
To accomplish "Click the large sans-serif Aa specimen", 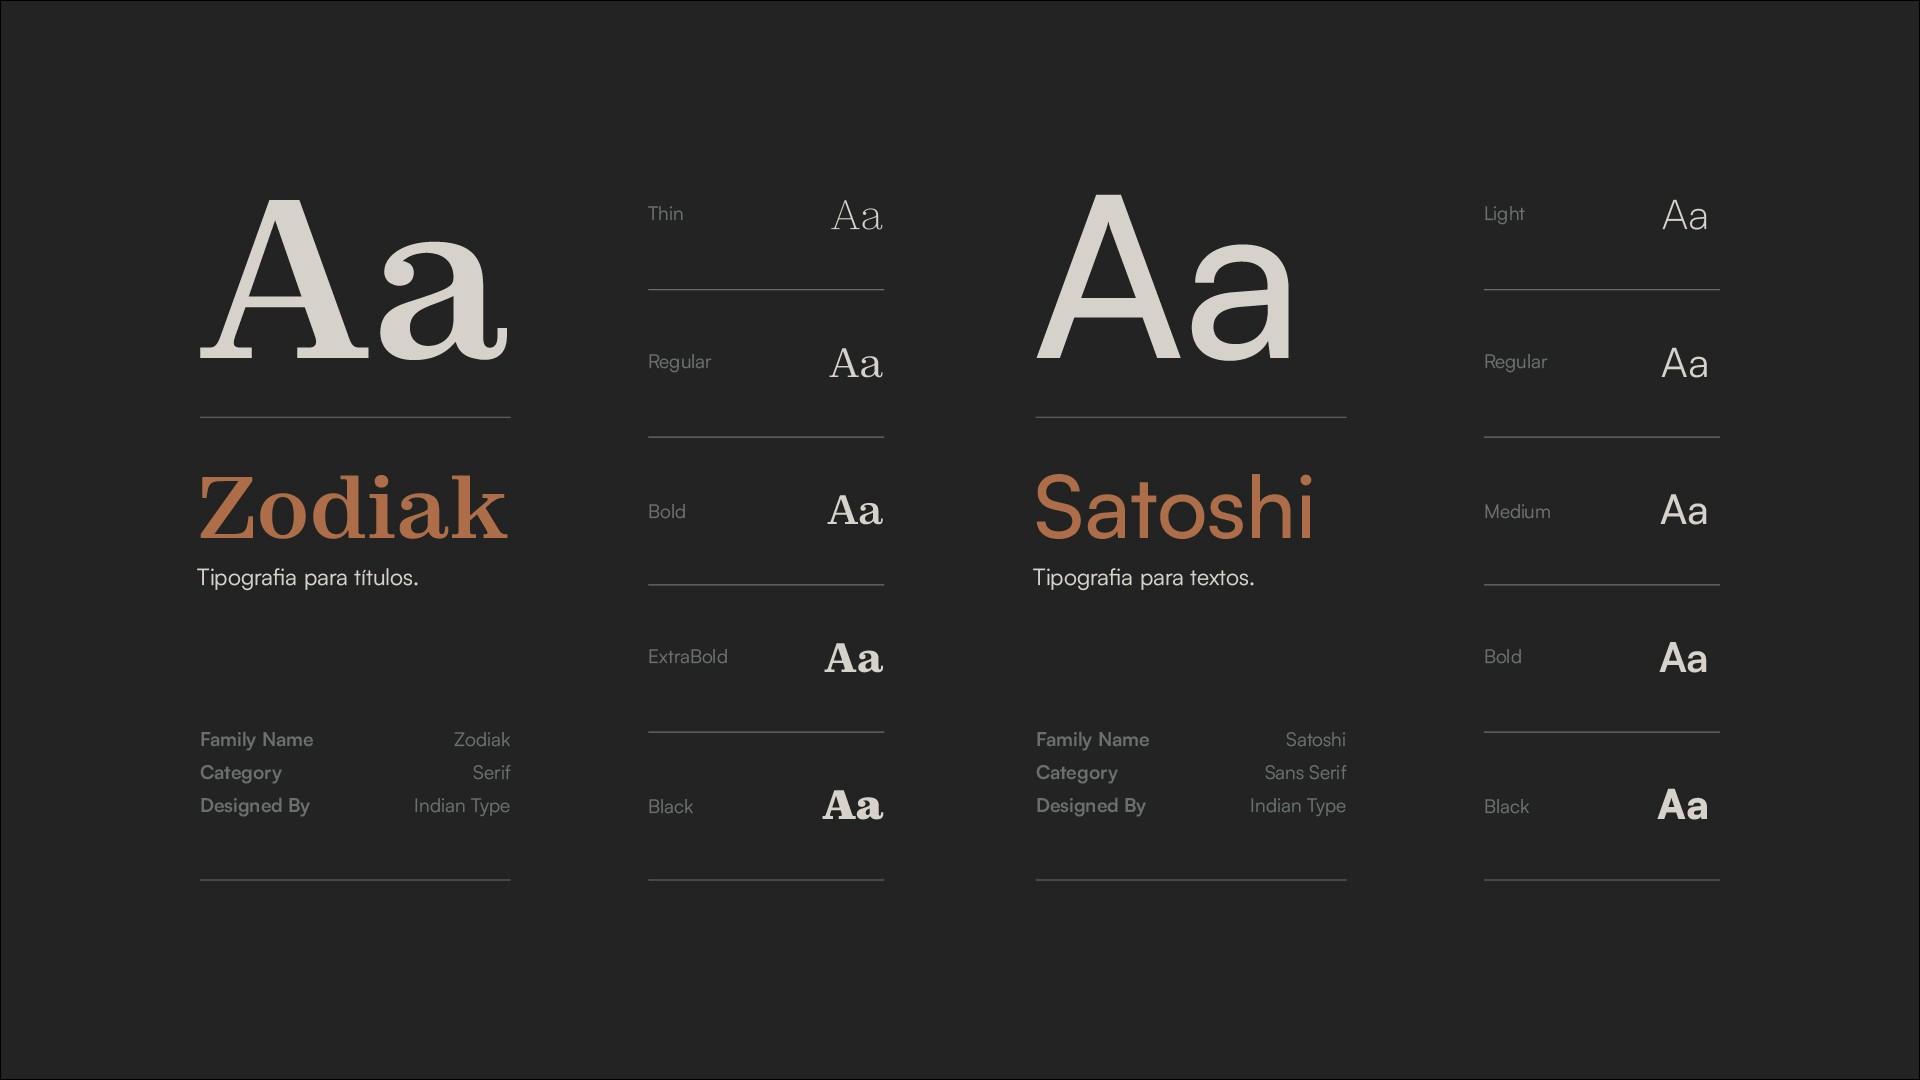I will 1165,280.
